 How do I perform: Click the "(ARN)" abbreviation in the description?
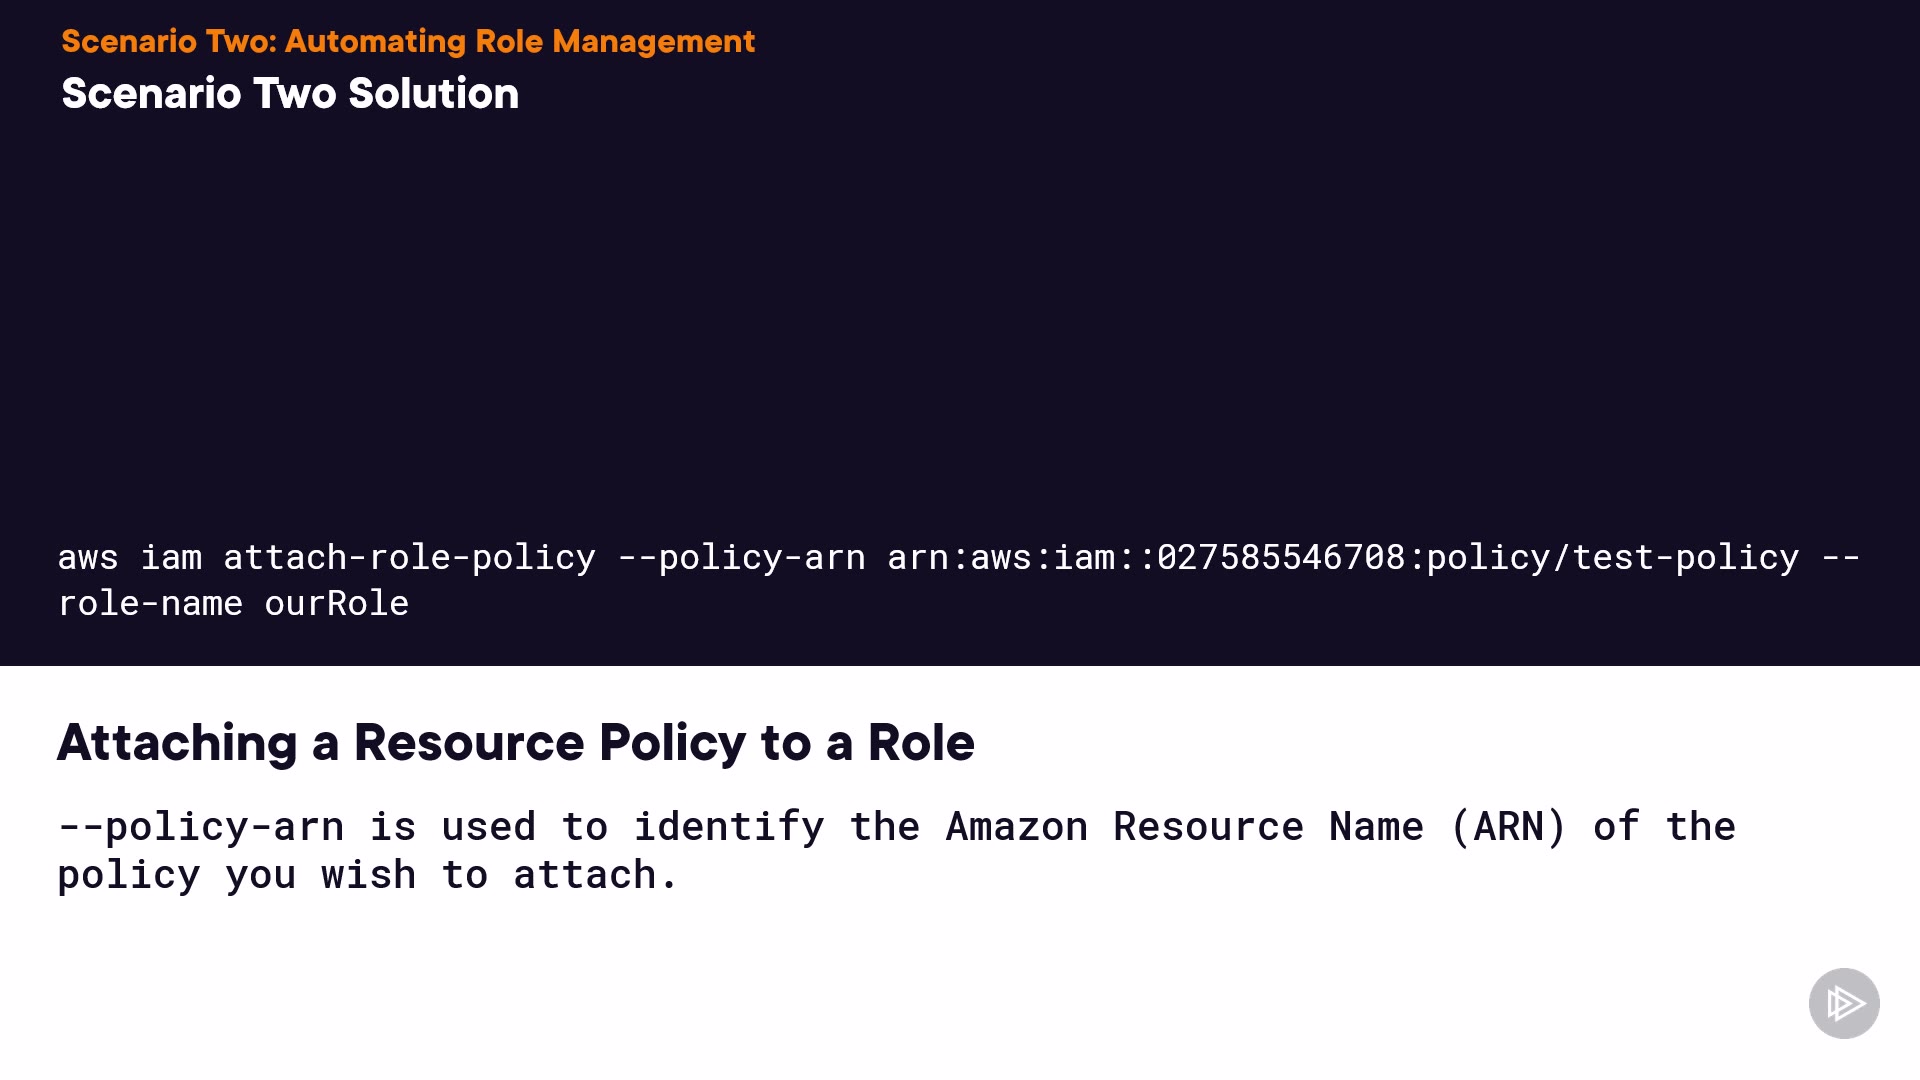pyautogui.click(x=1508, y=827)
